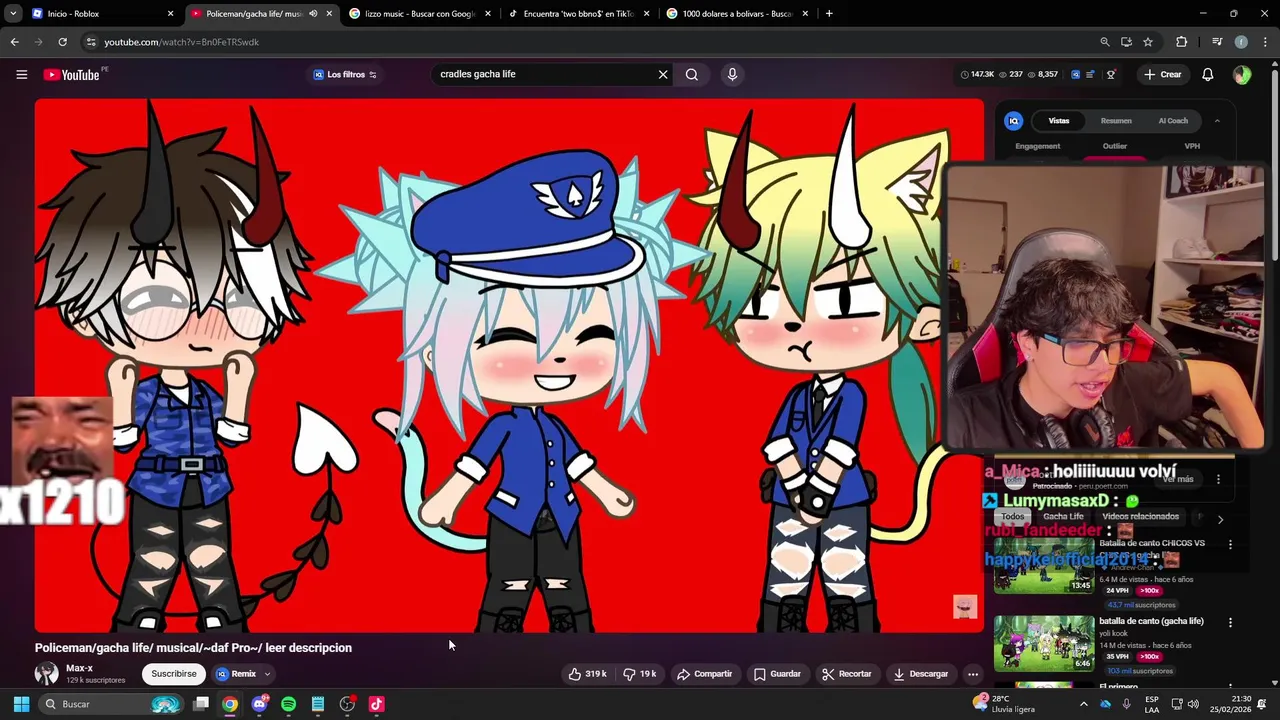Click the batalla de canto (gacha life) title
1280x720 pixels.
1151,621
